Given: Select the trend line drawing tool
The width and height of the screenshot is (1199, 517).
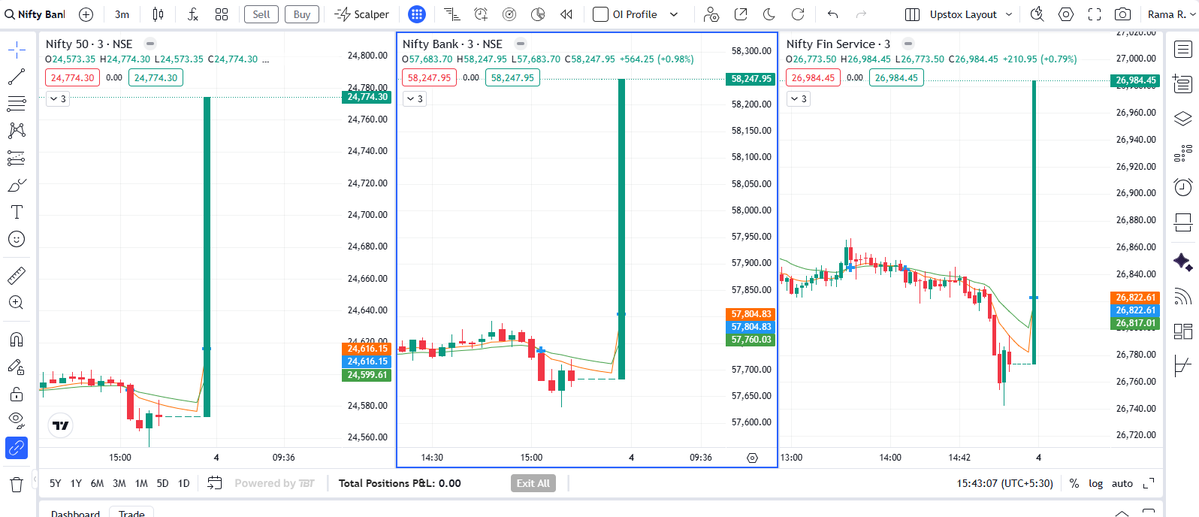Looking at the screenshot, I should 17,76.
